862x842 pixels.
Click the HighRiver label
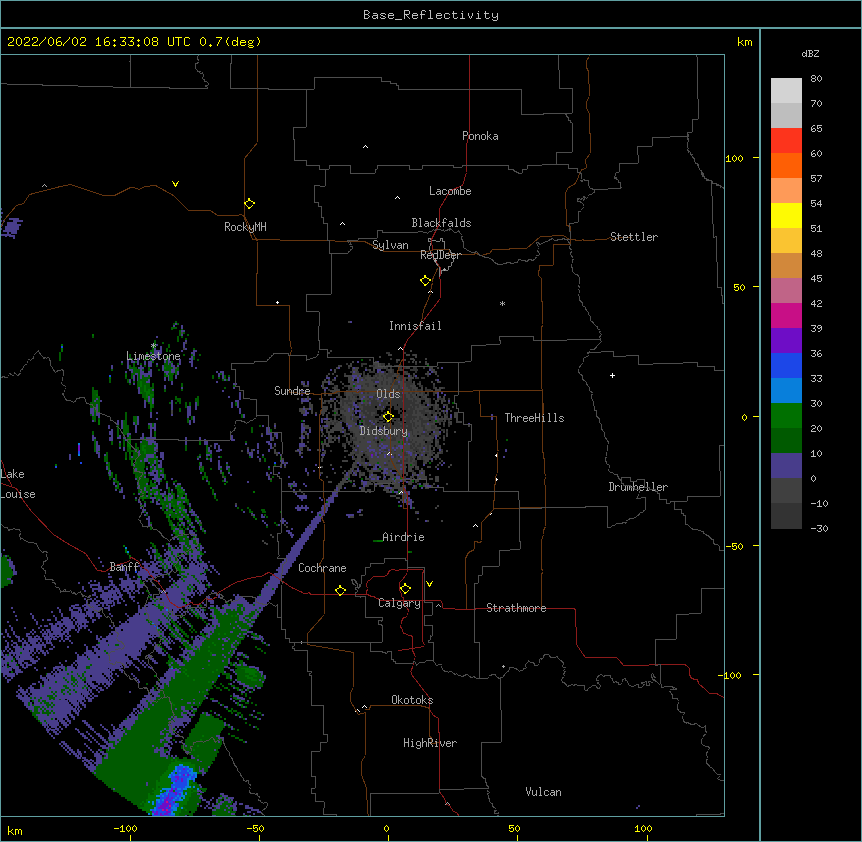point(430,743)
